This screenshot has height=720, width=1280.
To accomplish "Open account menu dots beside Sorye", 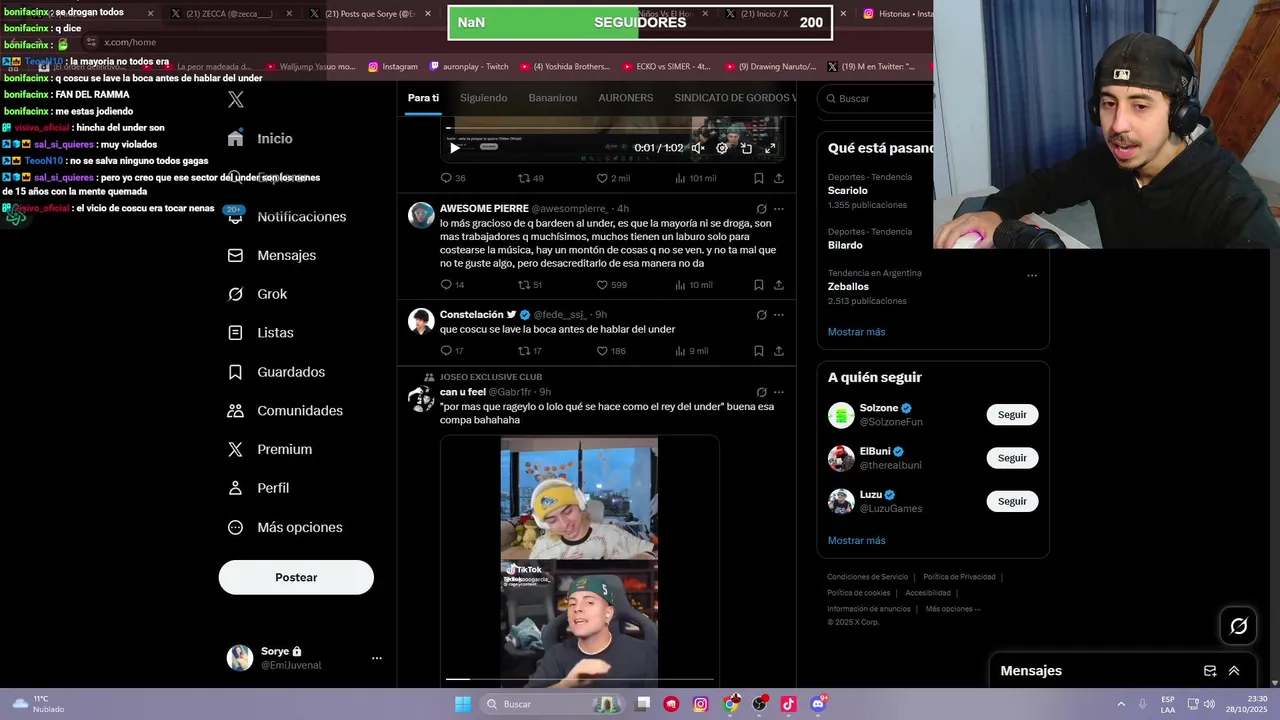I will pos(377,658).
